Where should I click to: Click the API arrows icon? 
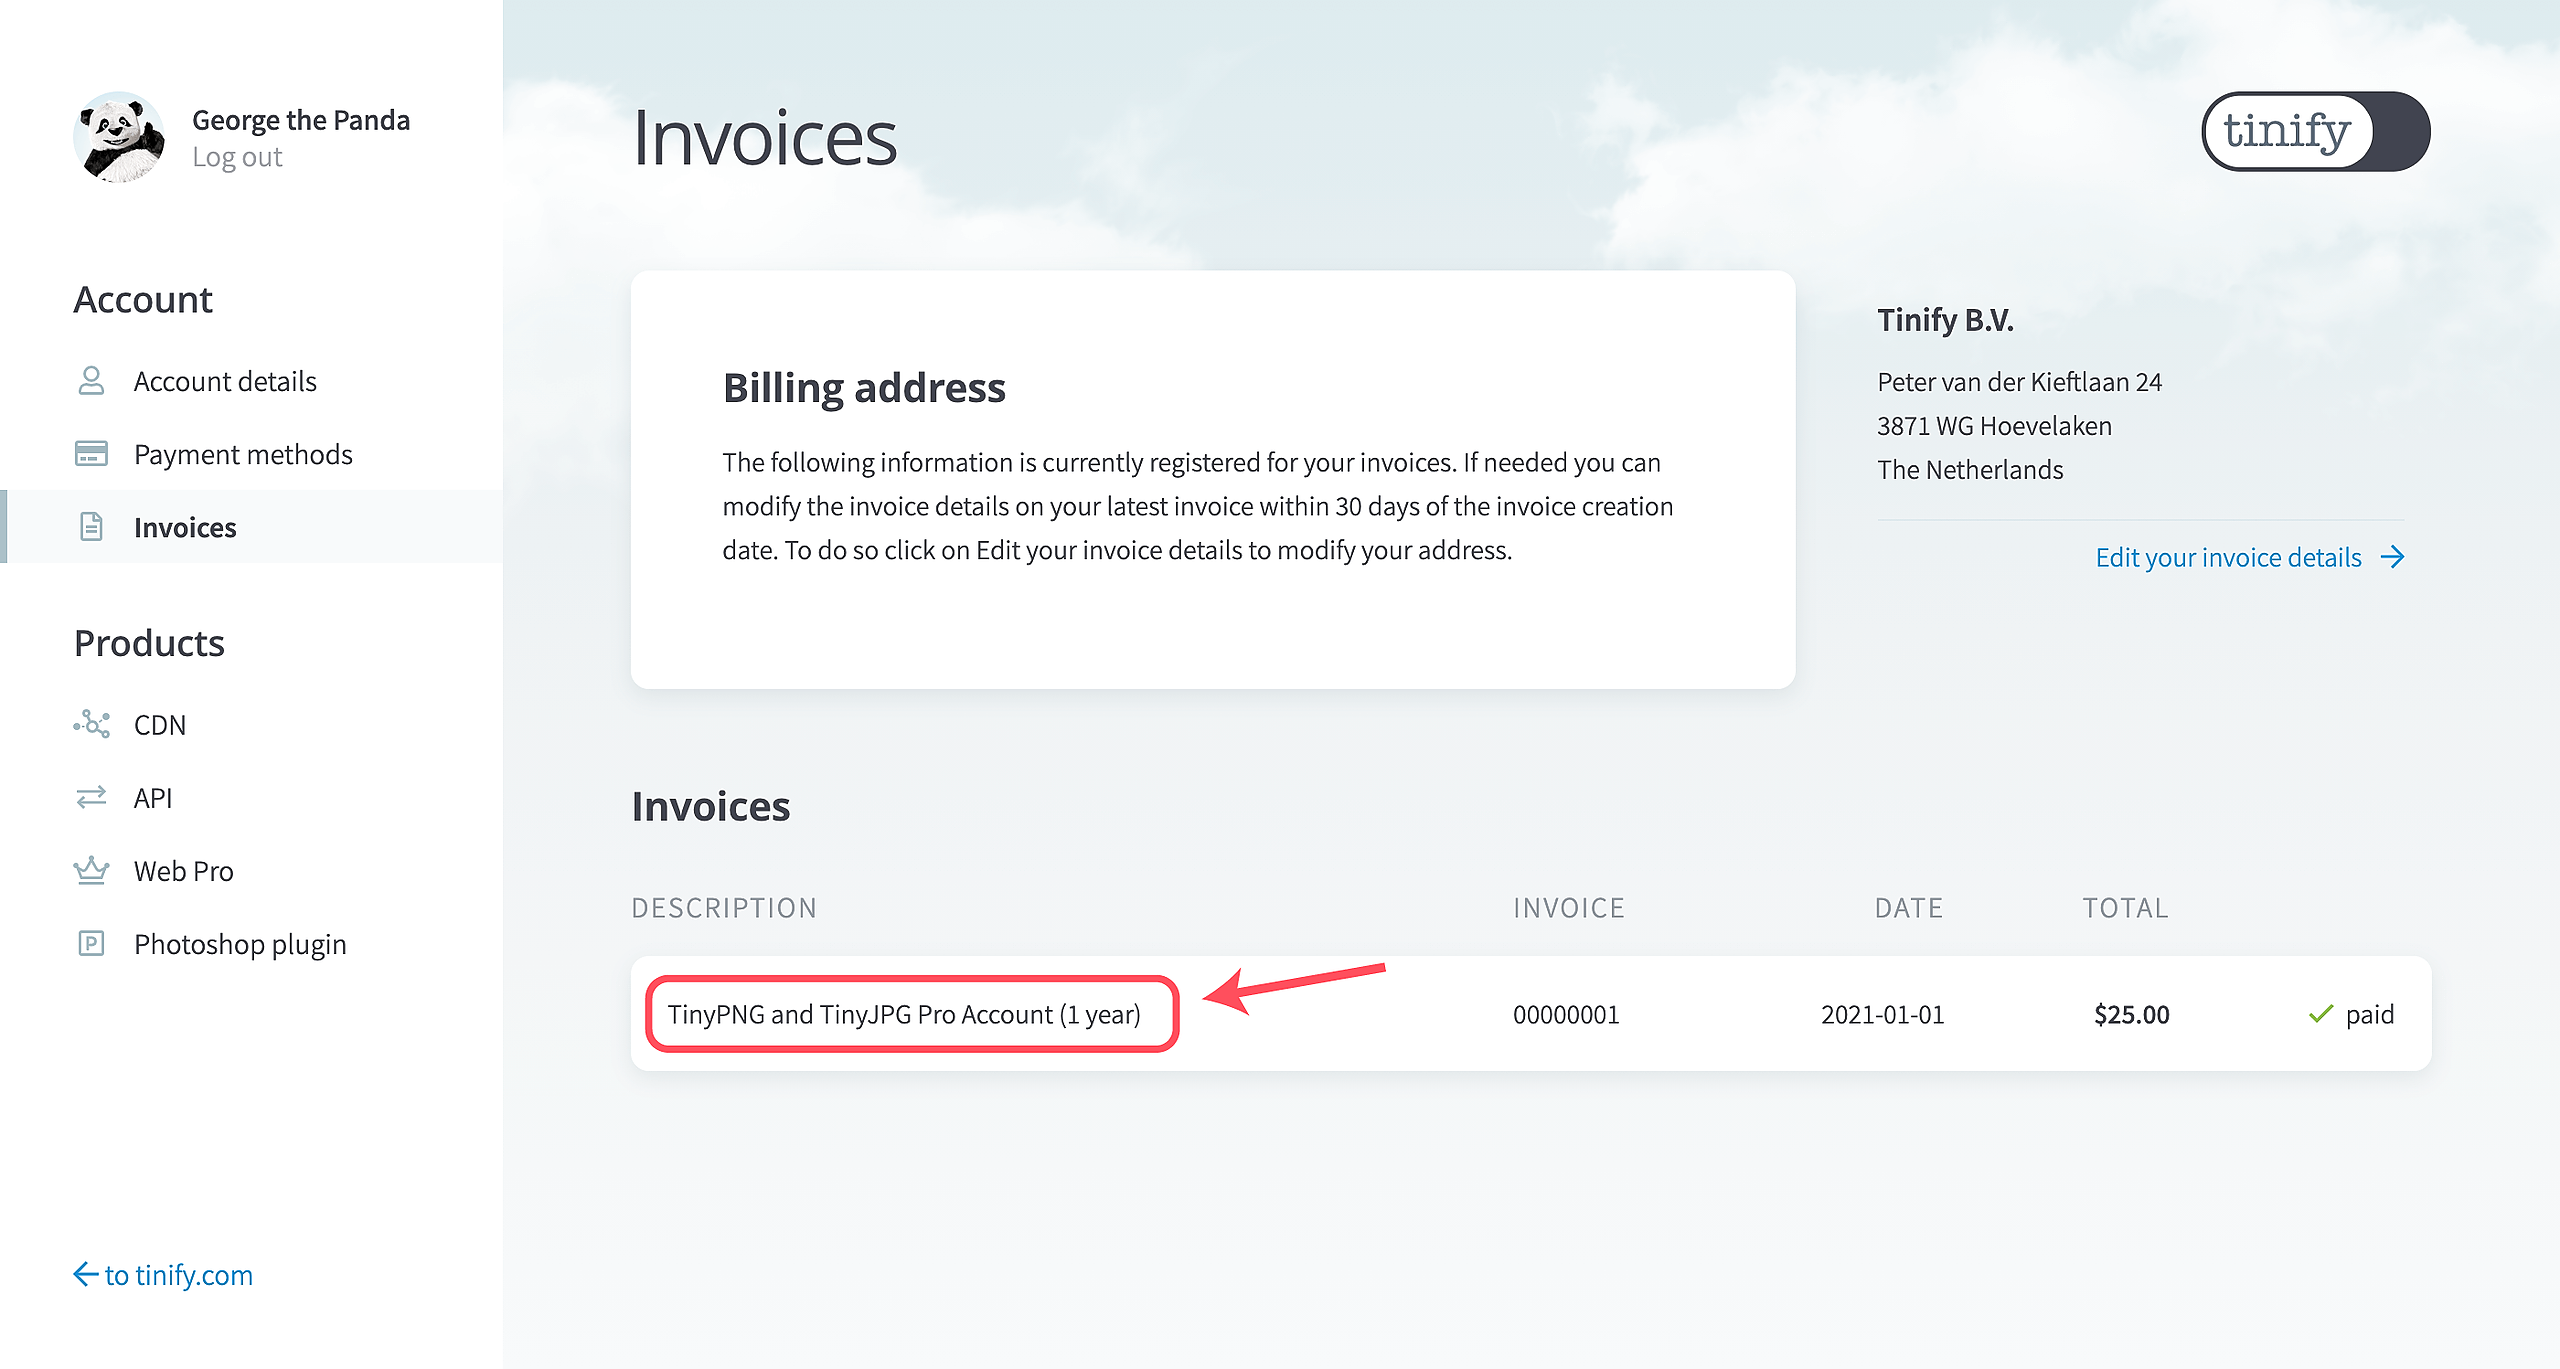point(91,797)
